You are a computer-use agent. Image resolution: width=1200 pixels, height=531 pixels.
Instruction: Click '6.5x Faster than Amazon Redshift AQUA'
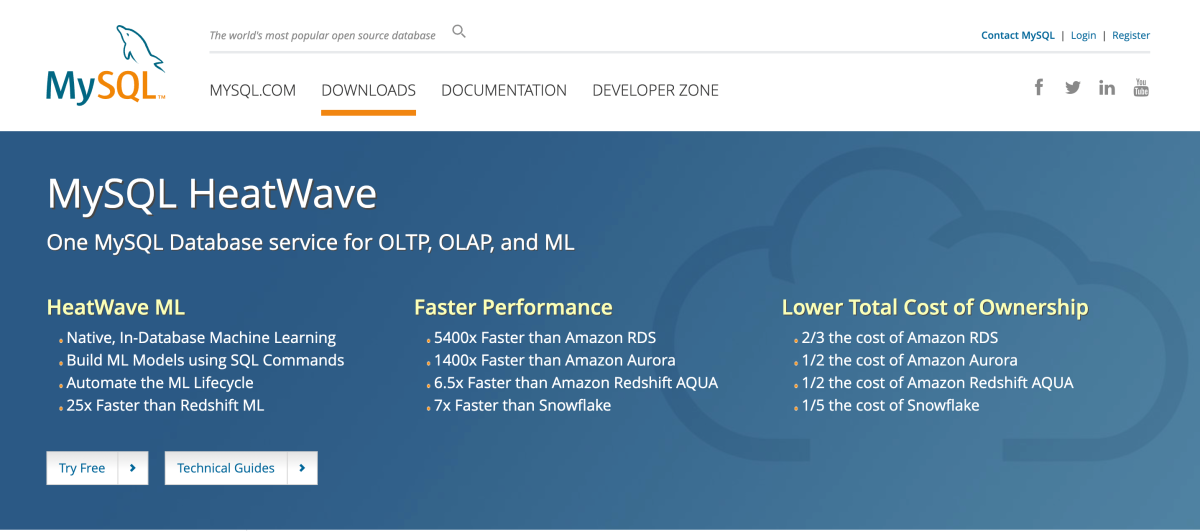(x=576, y=383)
